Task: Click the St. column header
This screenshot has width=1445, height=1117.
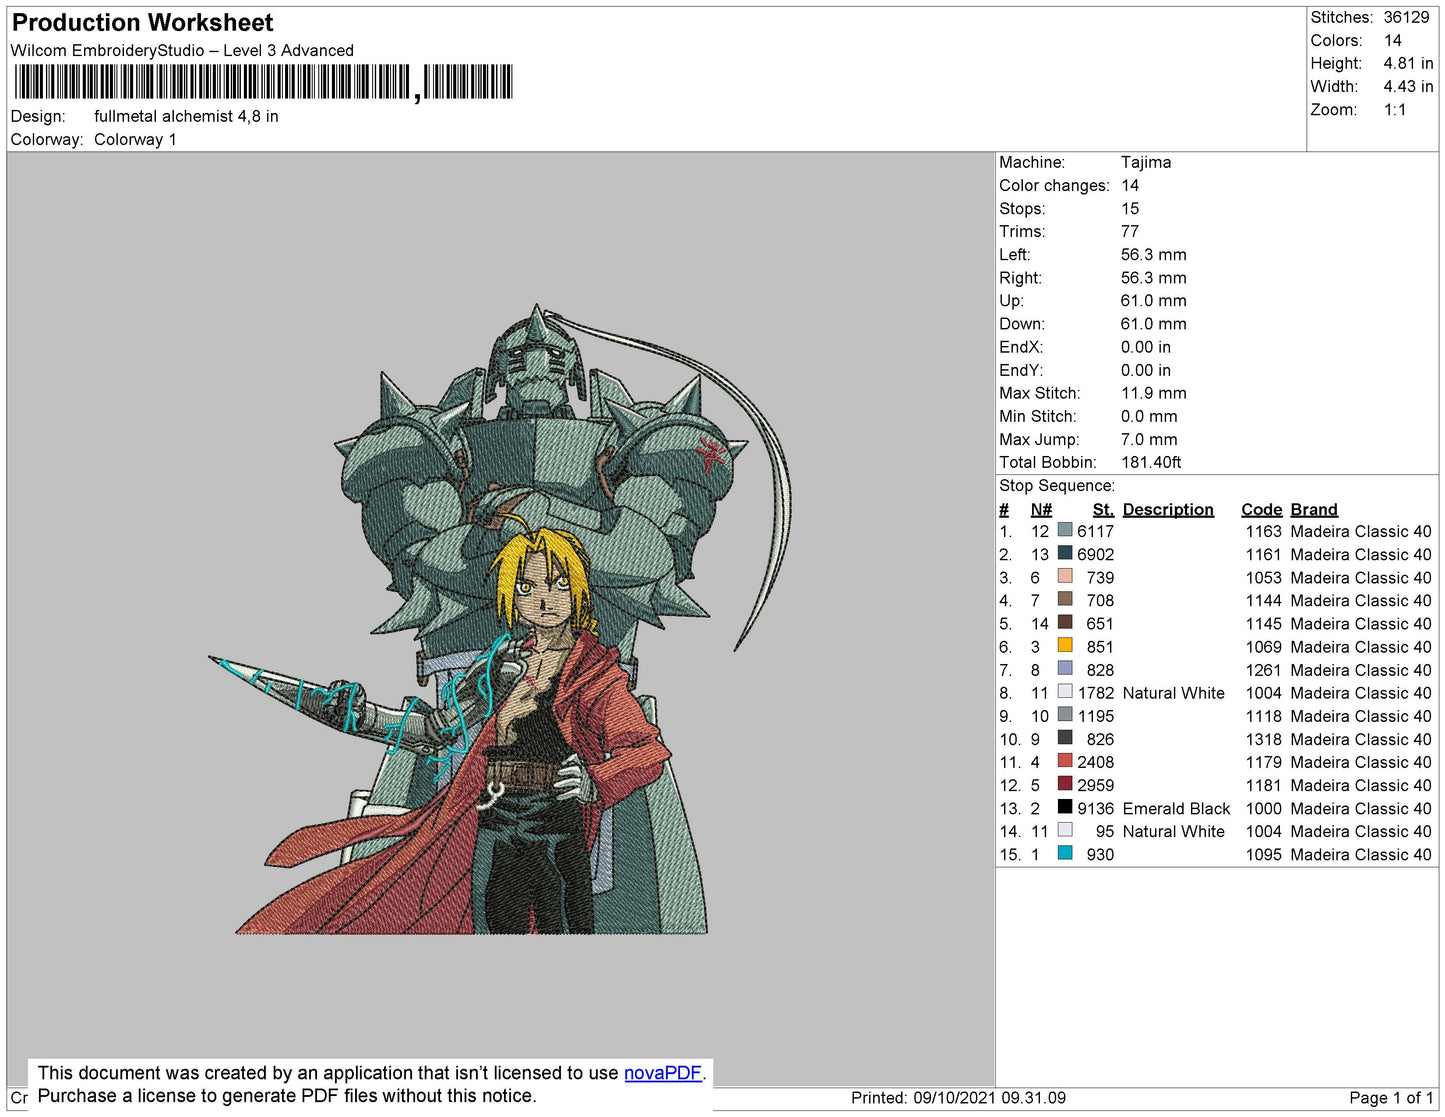Action: coord(1102,509)
